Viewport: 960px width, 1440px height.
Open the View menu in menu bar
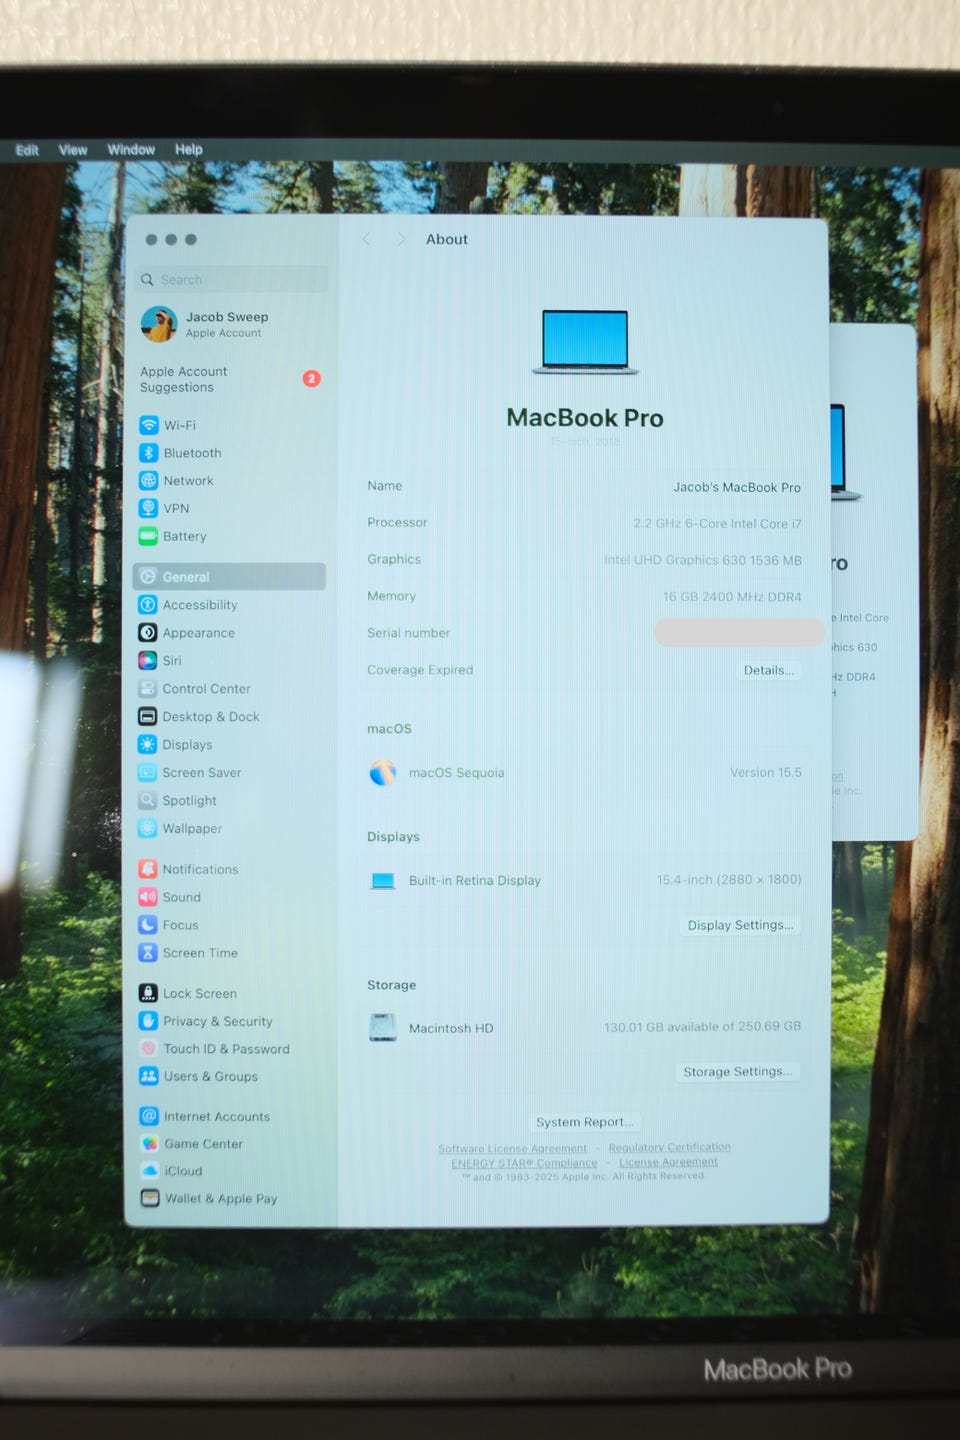pos(73,150)
